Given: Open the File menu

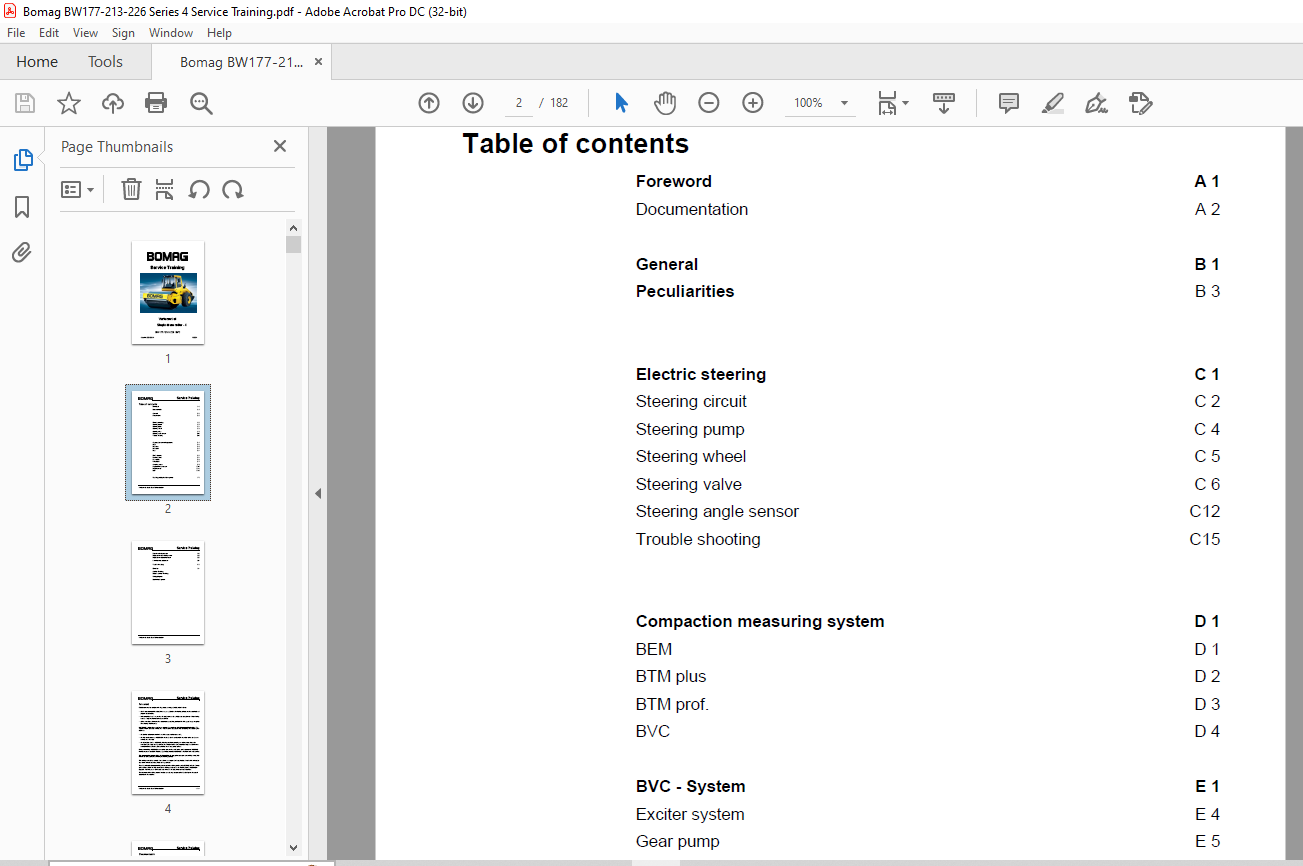Looking at the screenshot, I should click(x=16, y=33).
